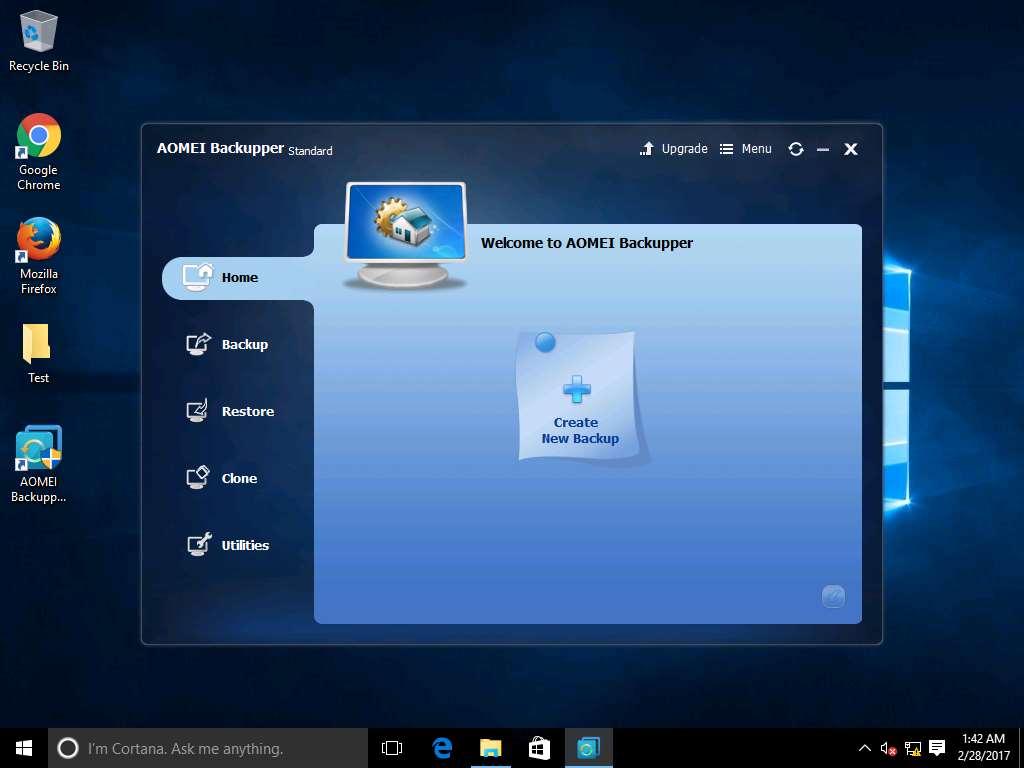Open the Home tab in AOMEI Backupper
This screenshot has height=768, width=1024.
[x=238, y=278]
